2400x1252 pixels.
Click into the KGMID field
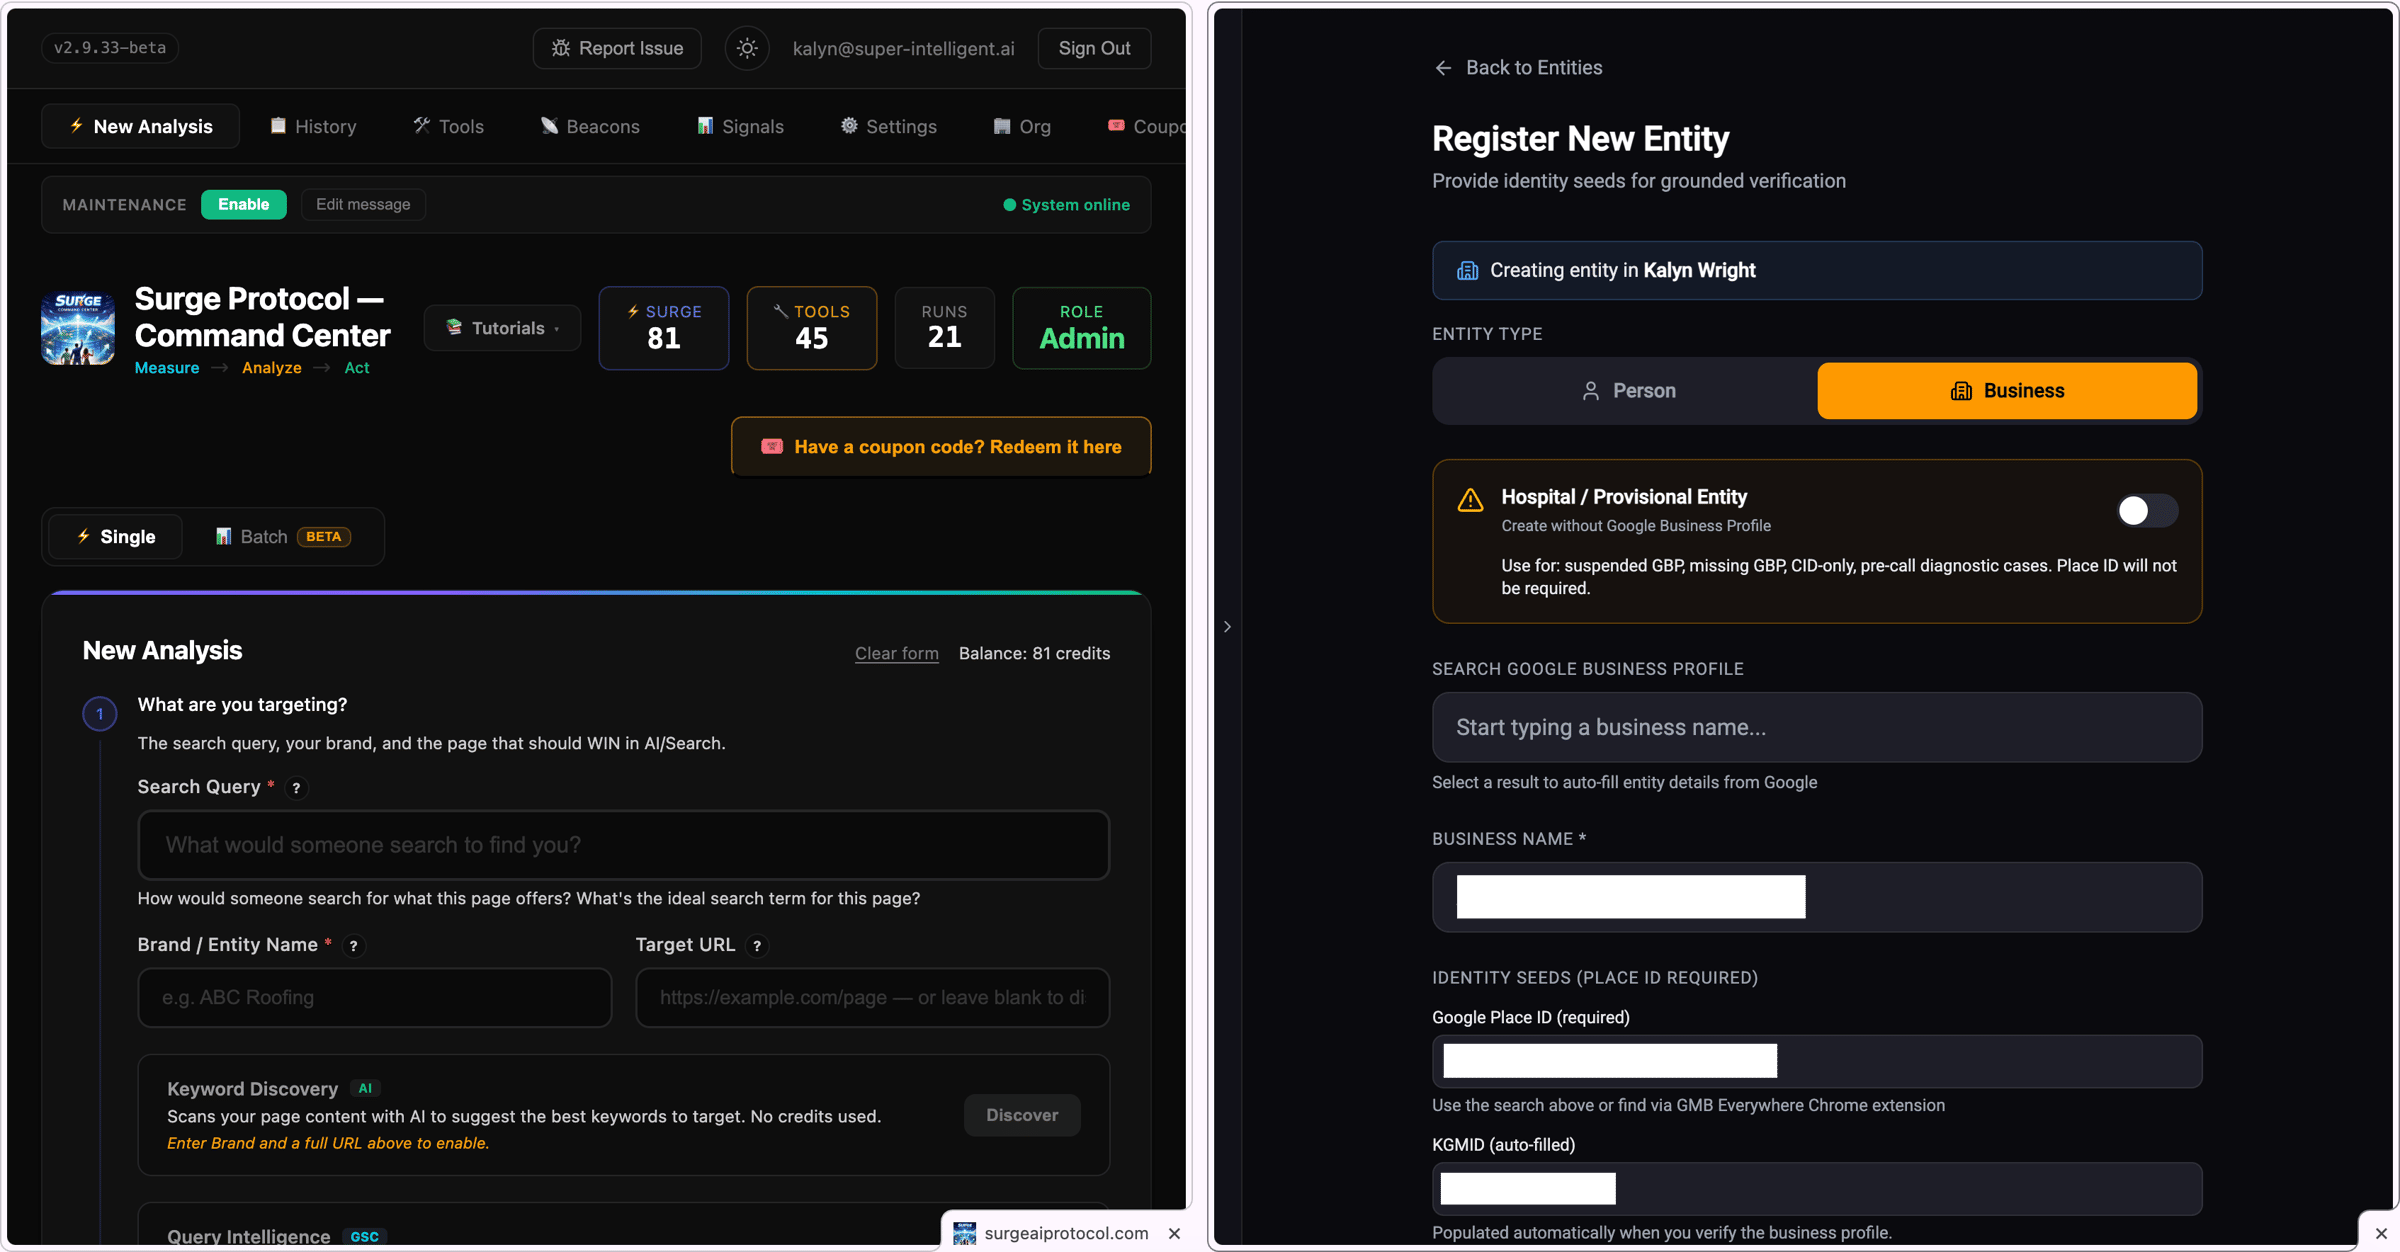click(1817, 1188)
